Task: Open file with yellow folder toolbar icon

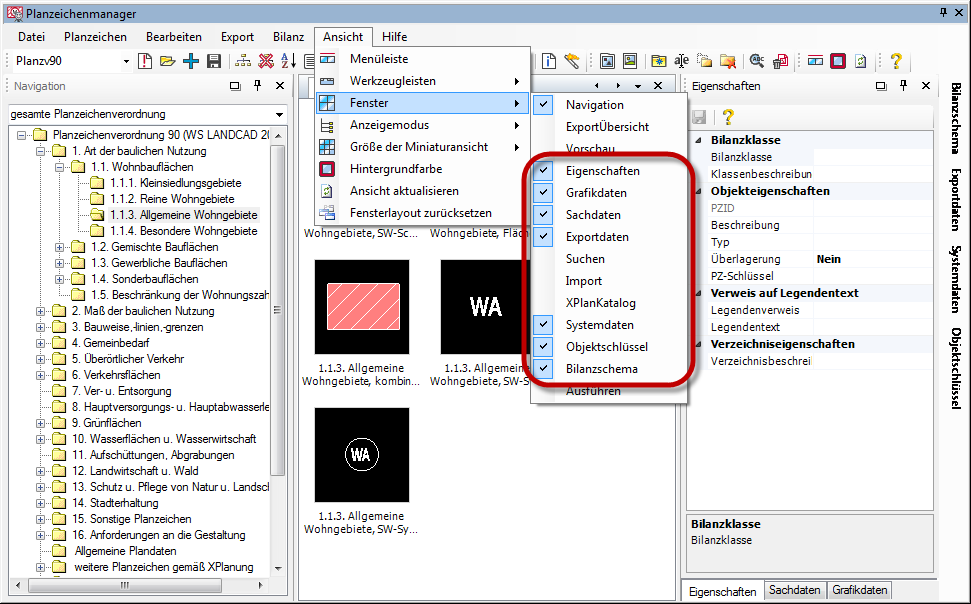Action: tap(168, 62)
